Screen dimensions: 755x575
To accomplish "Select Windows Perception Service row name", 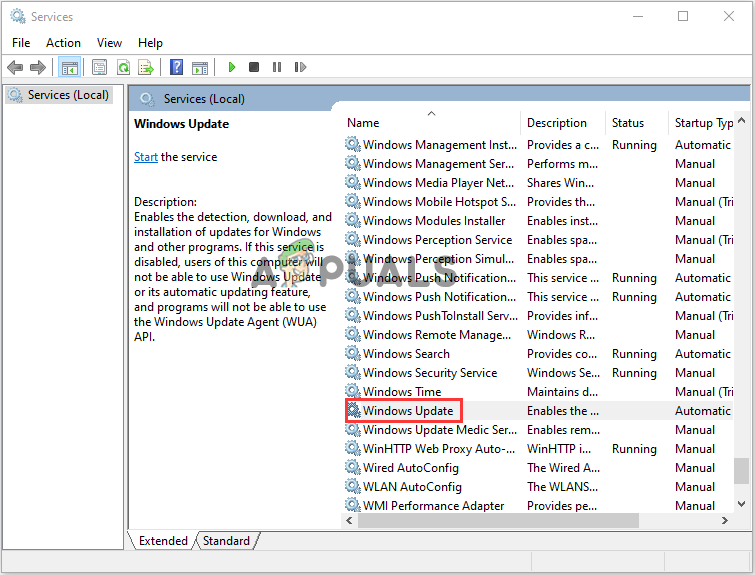I will (x=437, y=240).
